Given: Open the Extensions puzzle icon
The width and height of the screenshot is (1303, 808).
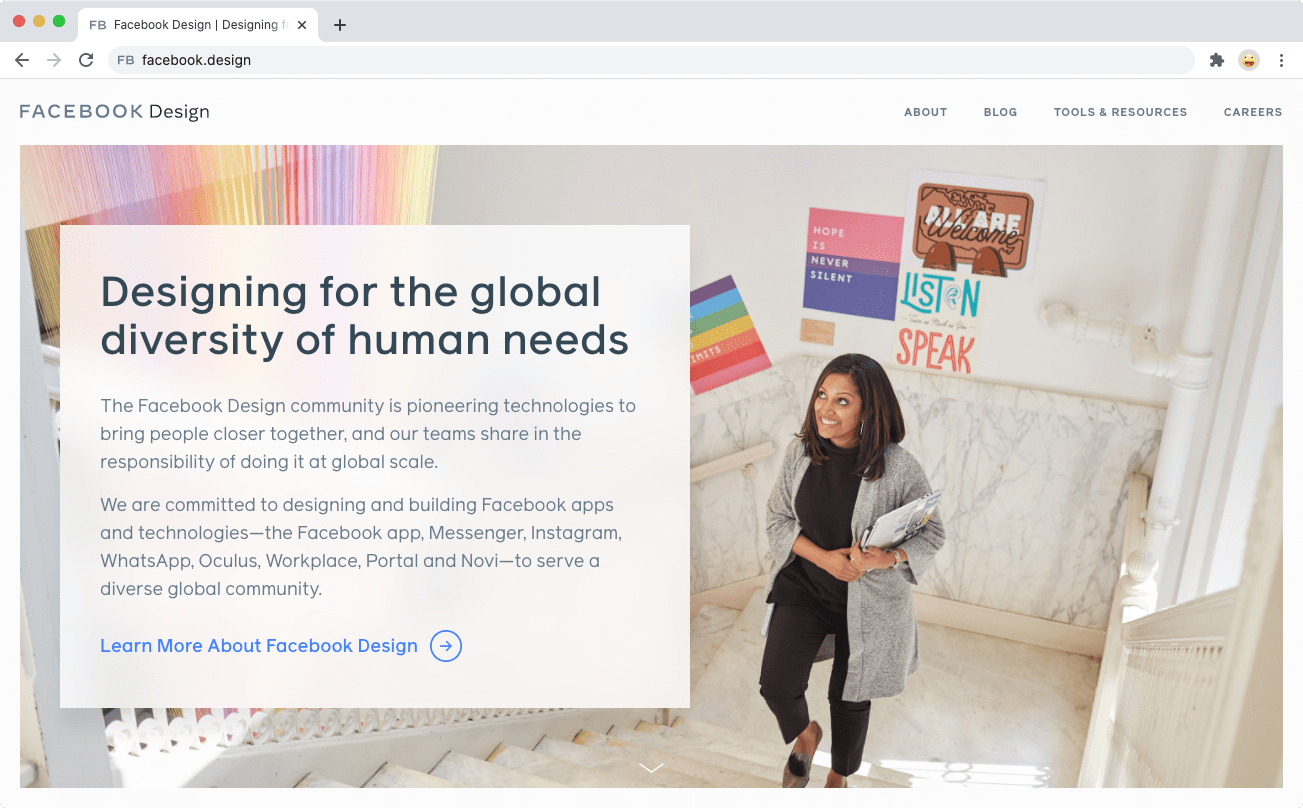Looking at the screenshot, I should tap(1217, 60).
